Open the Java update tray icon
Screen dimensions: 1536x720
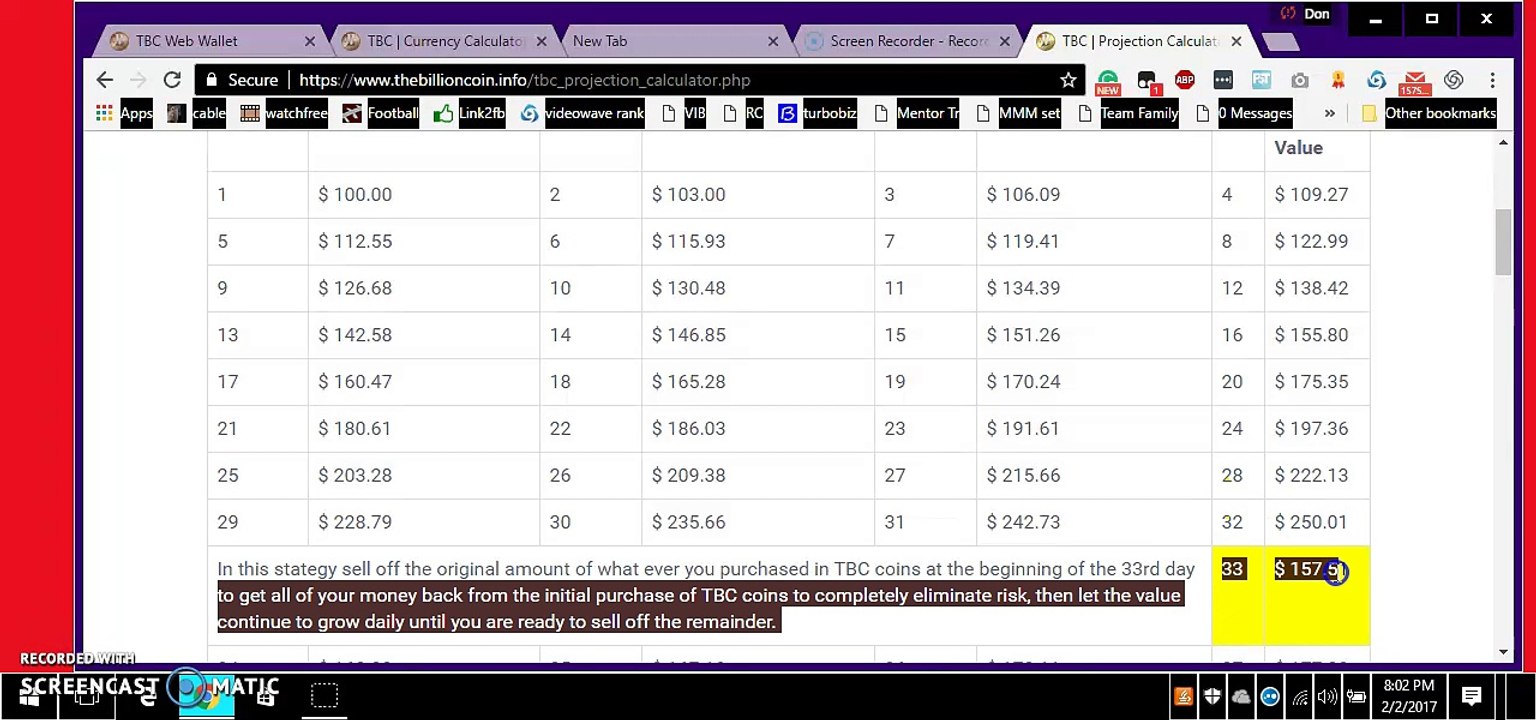click(x=1183, y=696)
